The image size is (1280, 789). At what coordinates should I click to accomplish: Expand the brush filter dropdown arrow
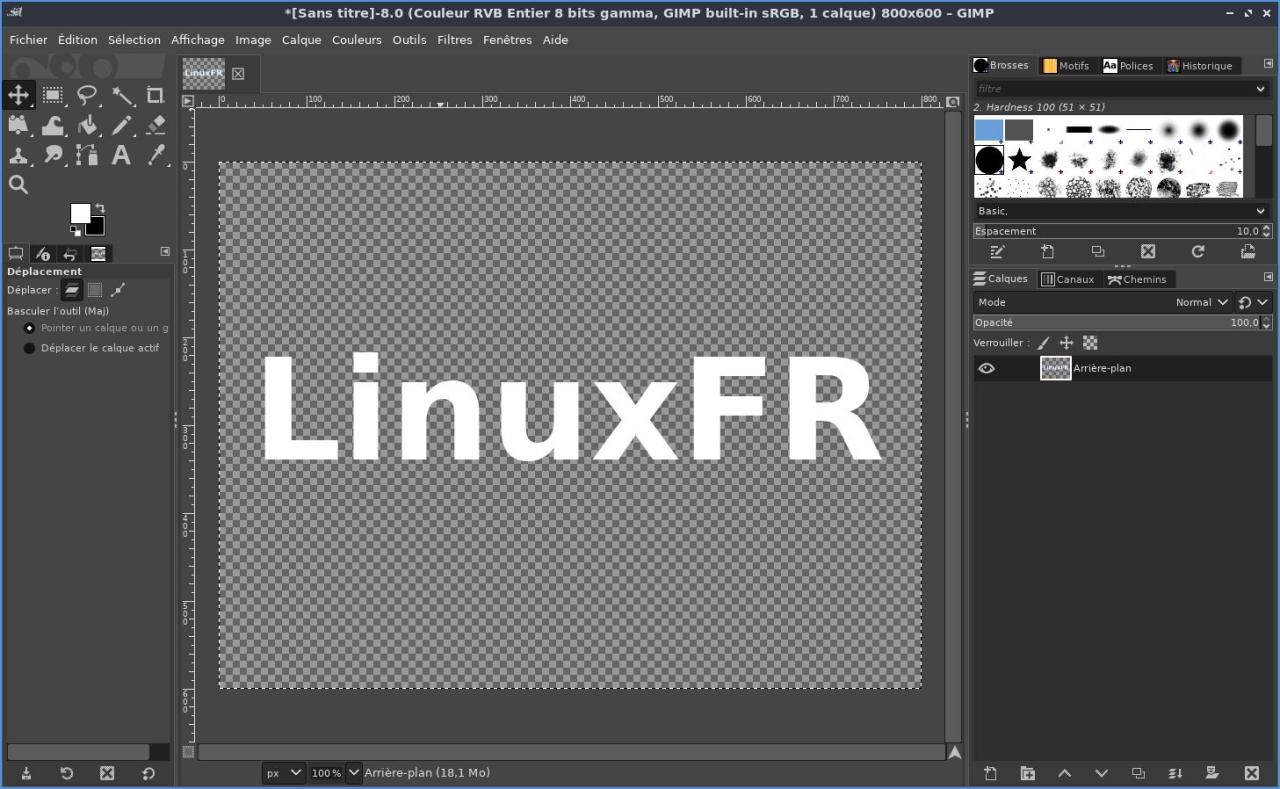coord(1261,89)
